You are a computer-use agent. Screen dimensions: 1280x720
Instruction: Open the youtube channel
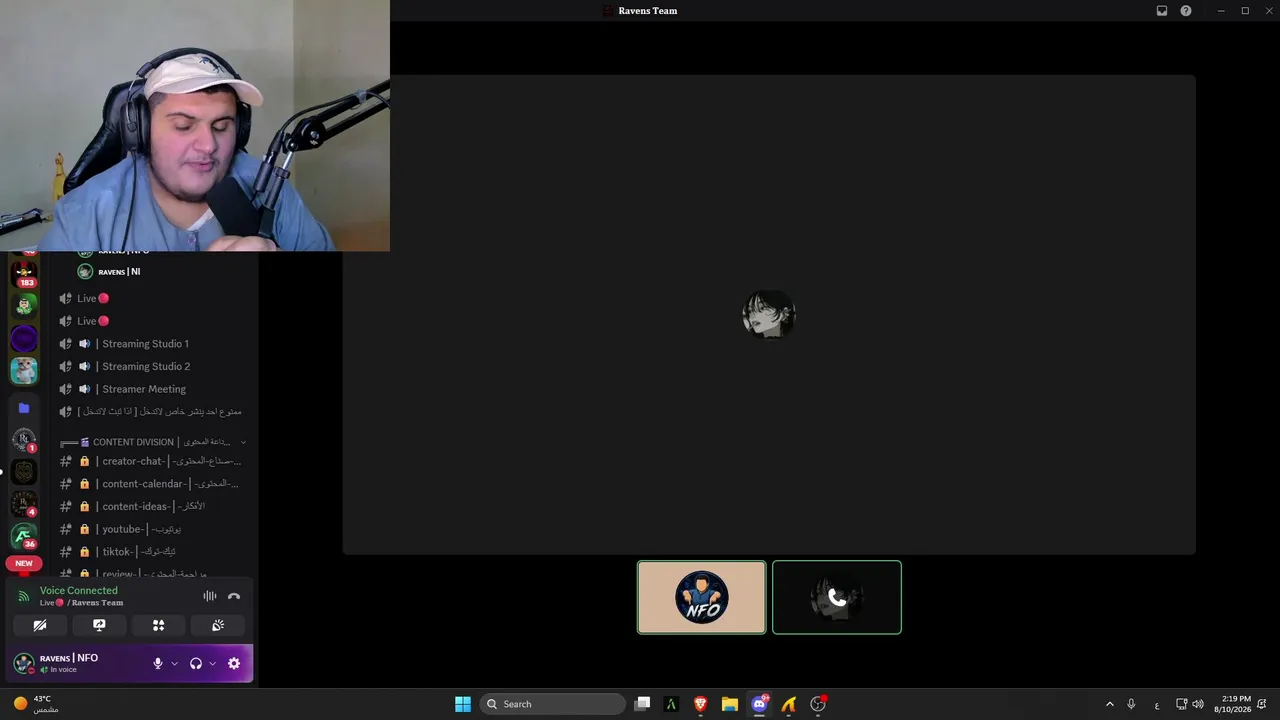click(x=154, y=529)
